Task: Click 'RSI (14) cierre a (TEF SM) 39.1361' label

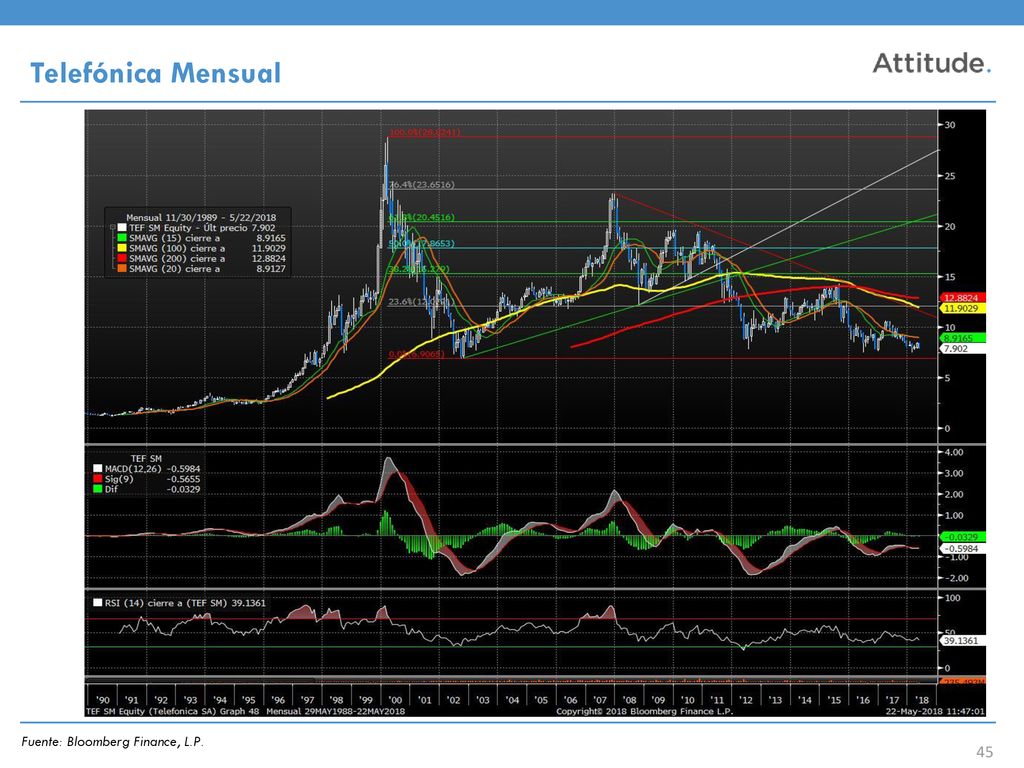Action: tap(185, 603)
